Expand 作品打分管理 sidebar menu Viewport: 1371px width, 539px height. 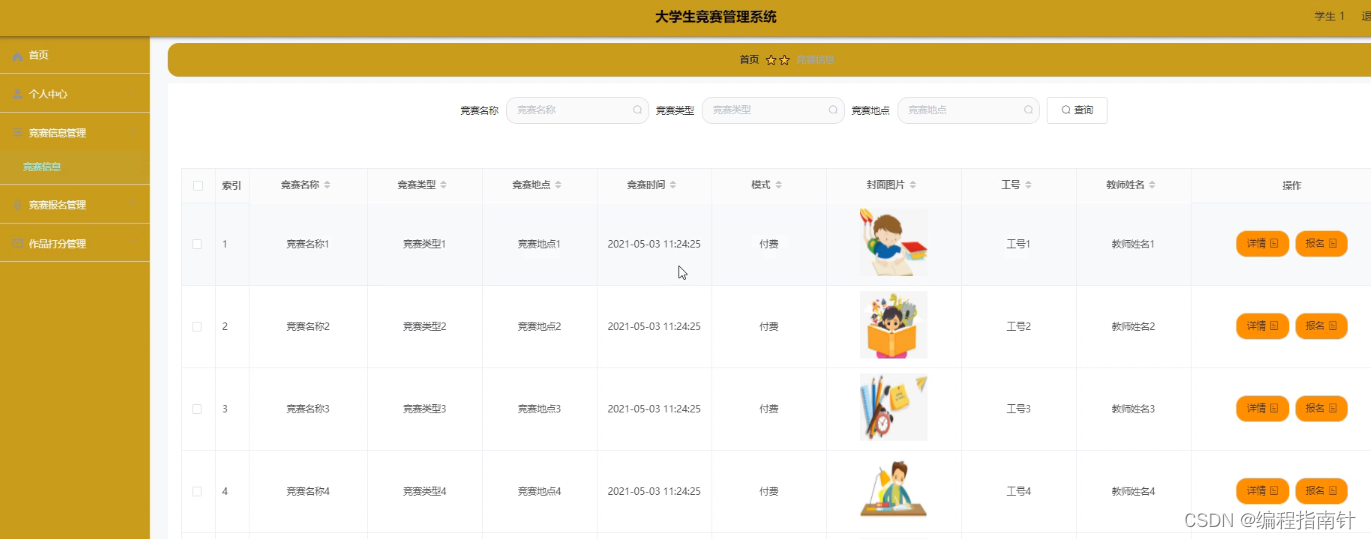click(75, 243)
